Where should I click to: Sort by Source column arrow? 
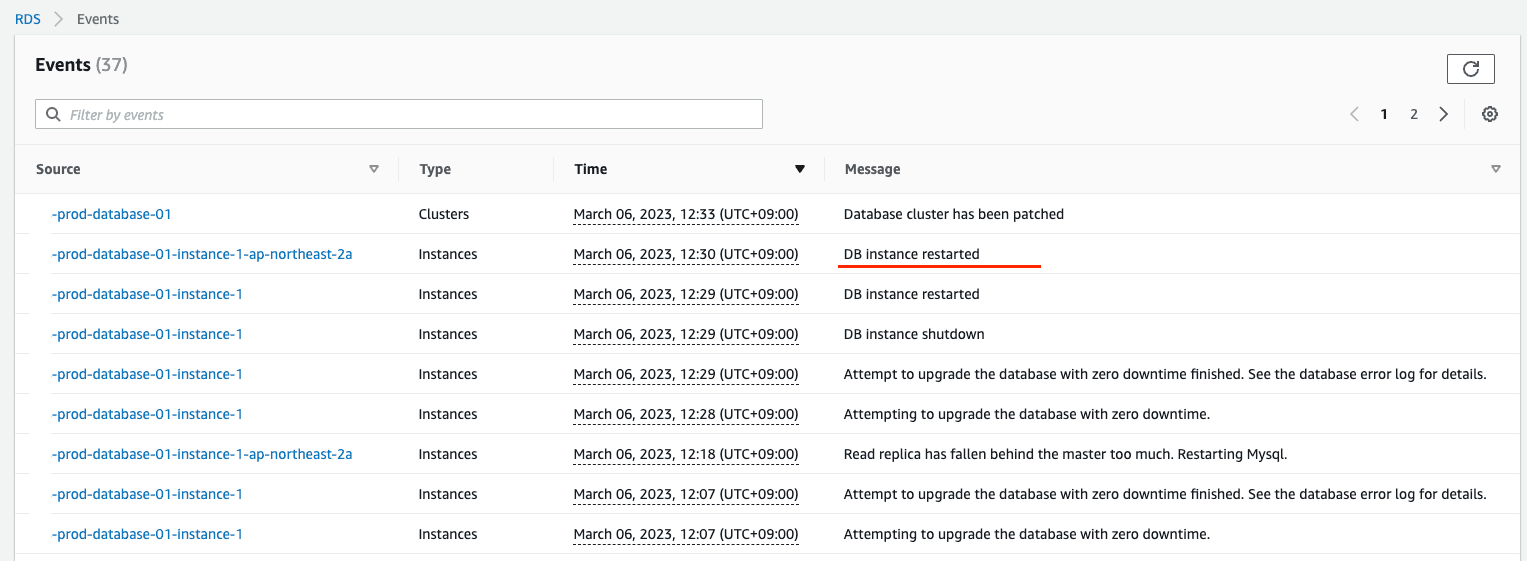(x=374, y=169)
